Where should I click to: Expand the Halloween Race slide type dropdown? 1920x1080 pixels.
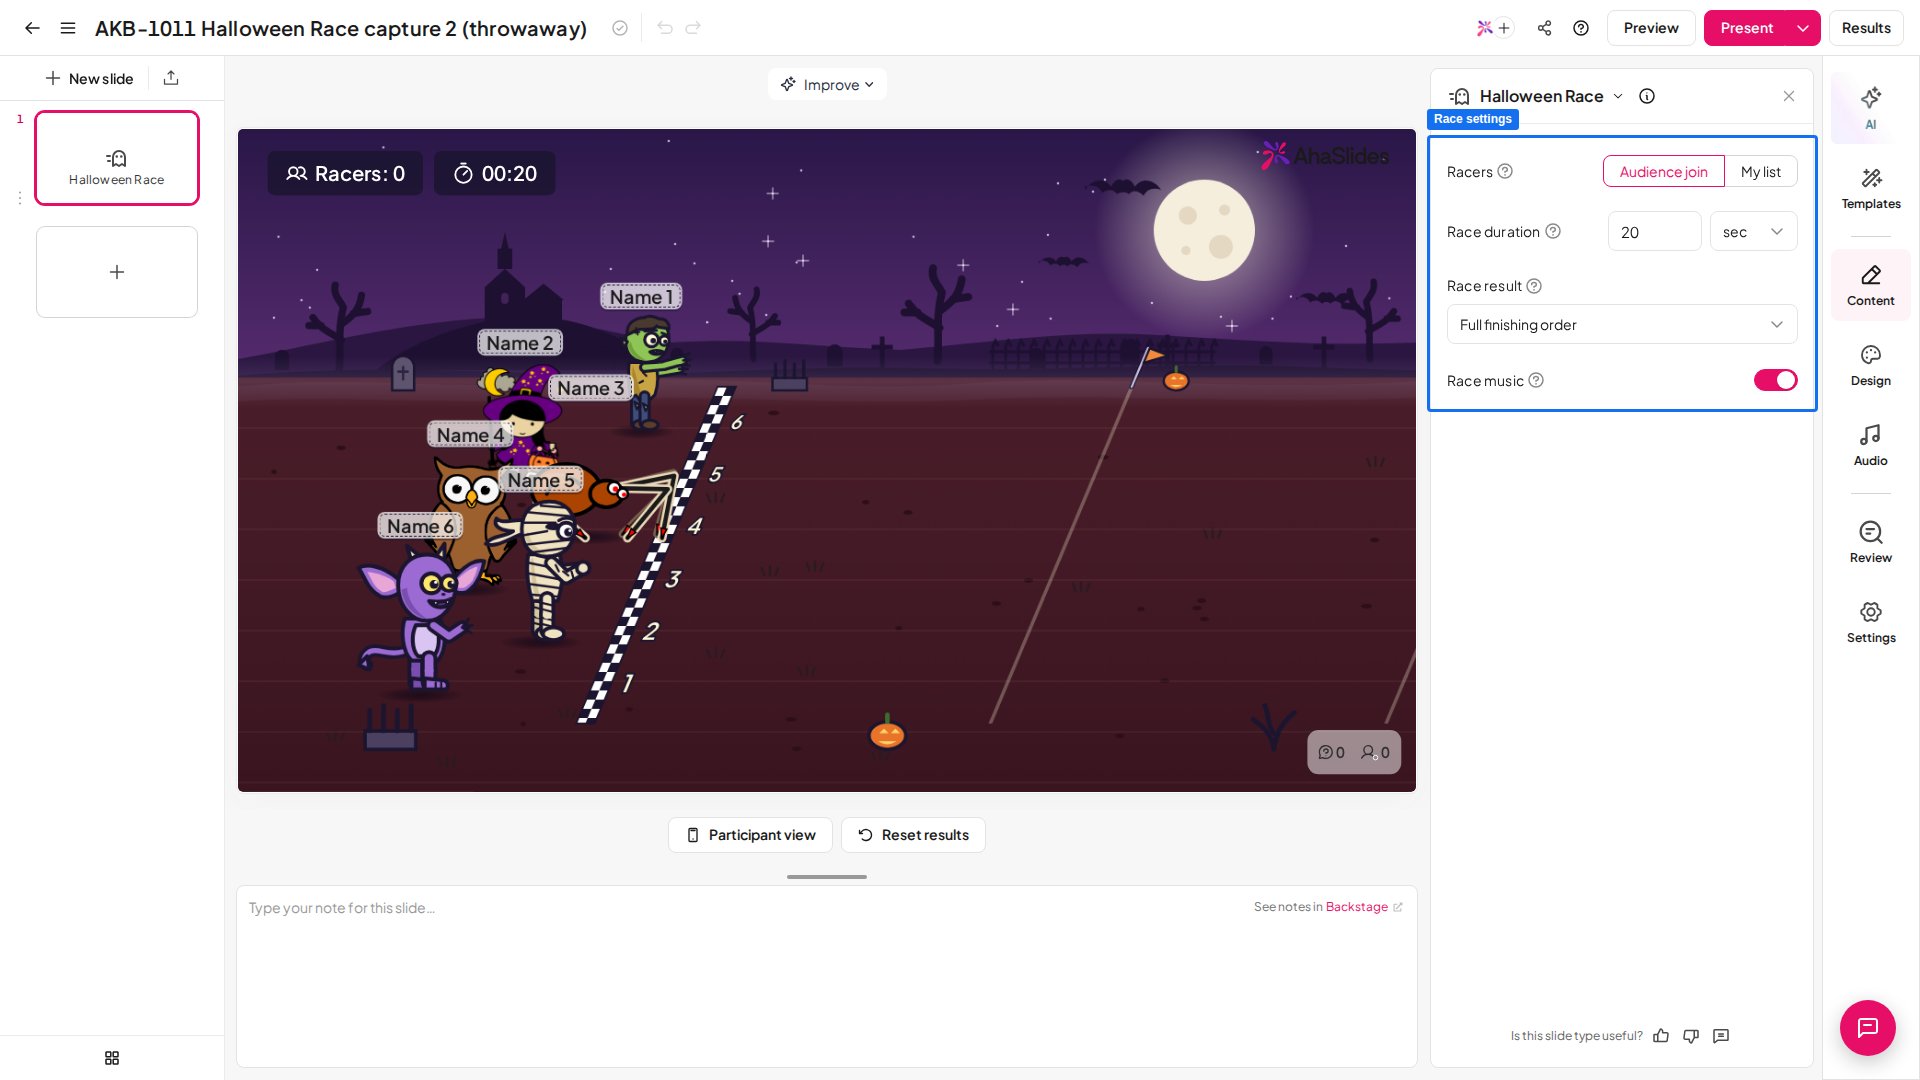click(1618, 96)
